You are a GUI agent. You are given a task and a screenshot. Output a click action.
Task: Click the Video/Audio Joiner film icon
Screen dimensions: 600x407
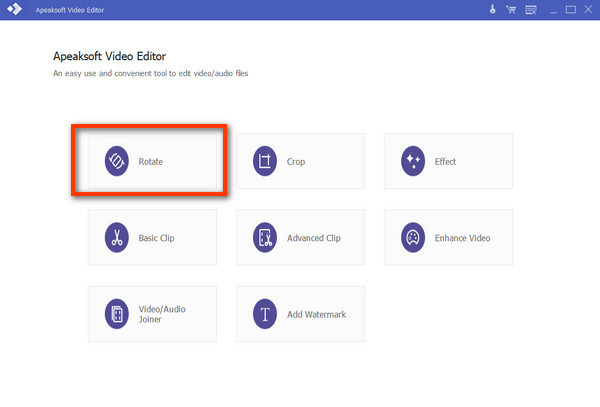[117, 314]
